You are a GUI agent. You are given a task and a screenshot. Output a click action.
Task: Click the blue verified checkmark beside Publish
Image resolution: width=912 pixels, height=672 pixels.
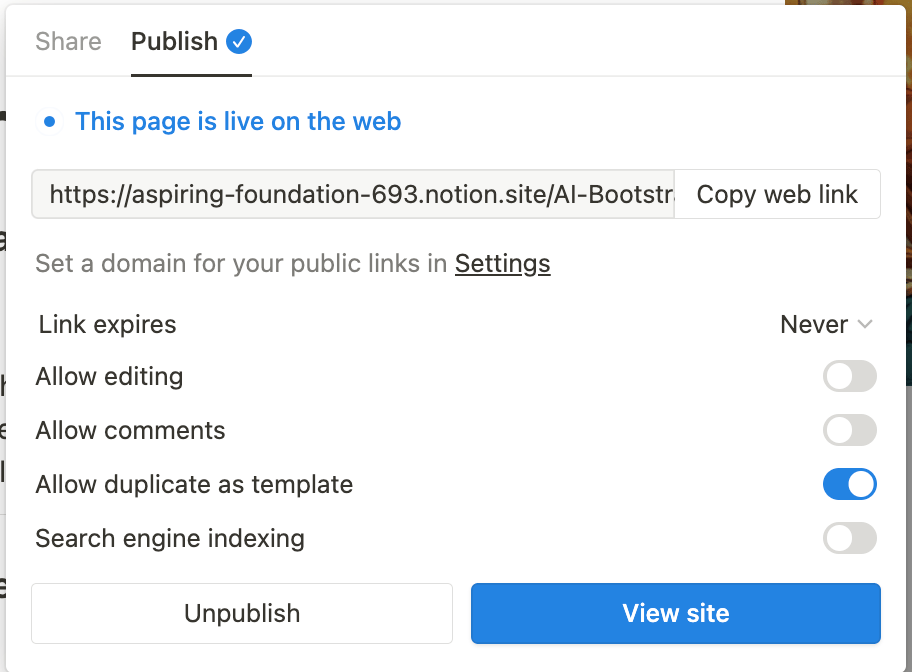click(x=239, y=41)
